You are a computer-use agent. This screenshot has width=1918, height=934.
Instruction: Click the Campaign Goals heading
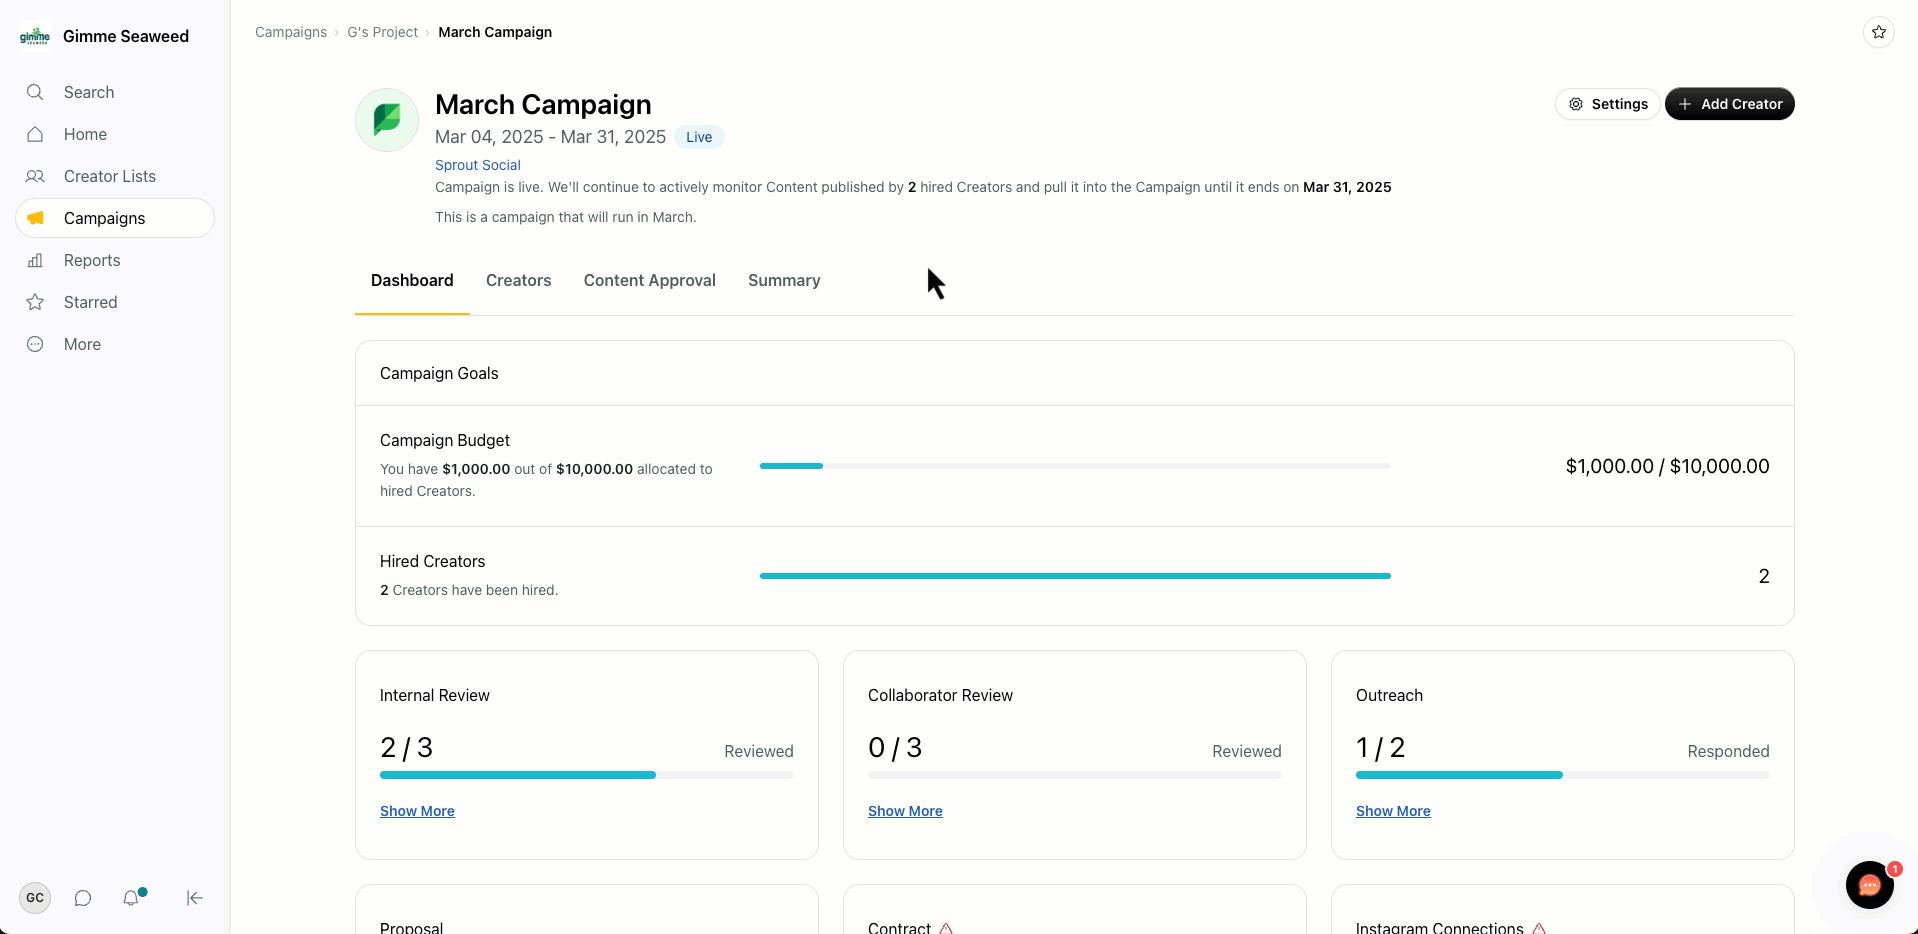439,373
